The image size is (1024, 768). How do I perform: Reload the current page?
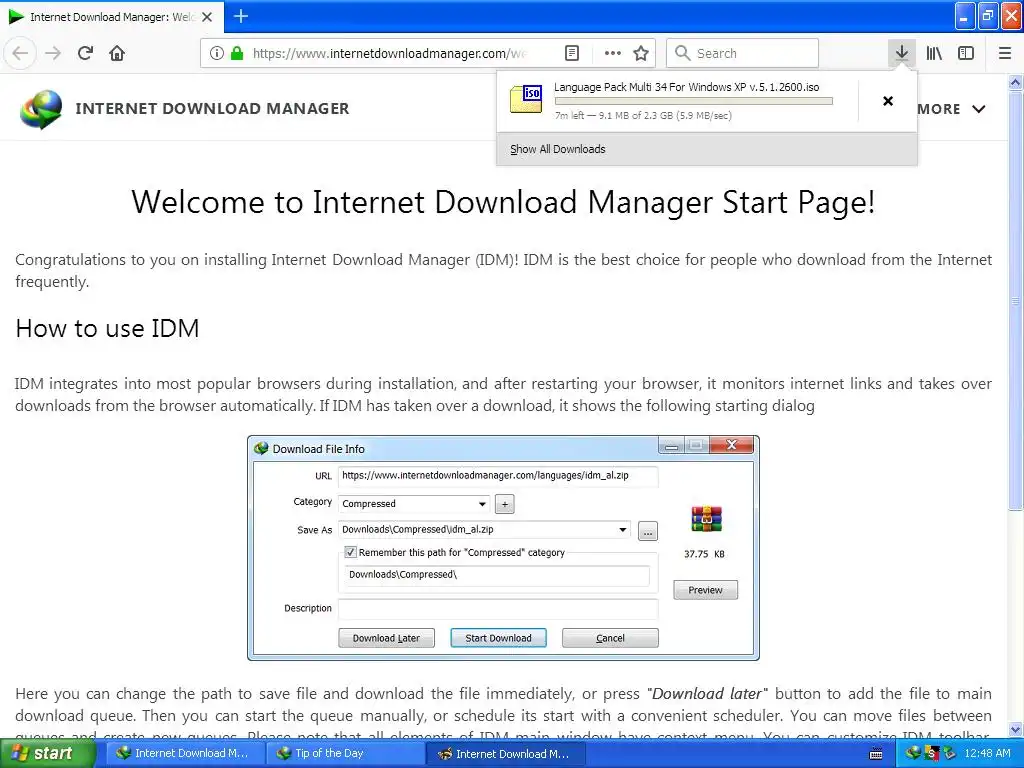click(x=85, y=53)
